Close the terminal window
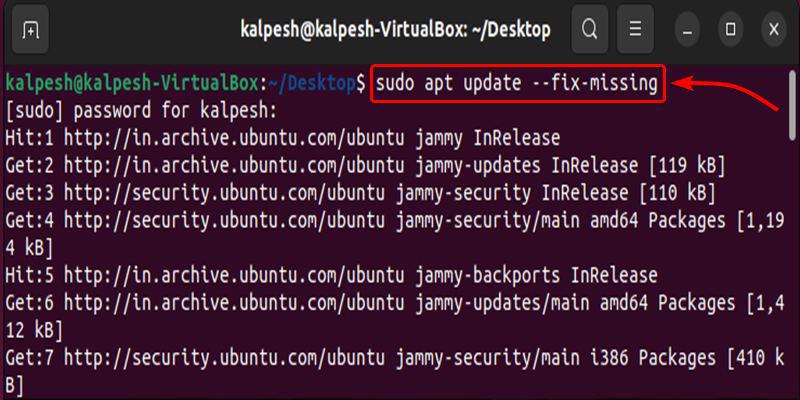The width and height of the screenshot is (800, 400). (x=773, y=29)
